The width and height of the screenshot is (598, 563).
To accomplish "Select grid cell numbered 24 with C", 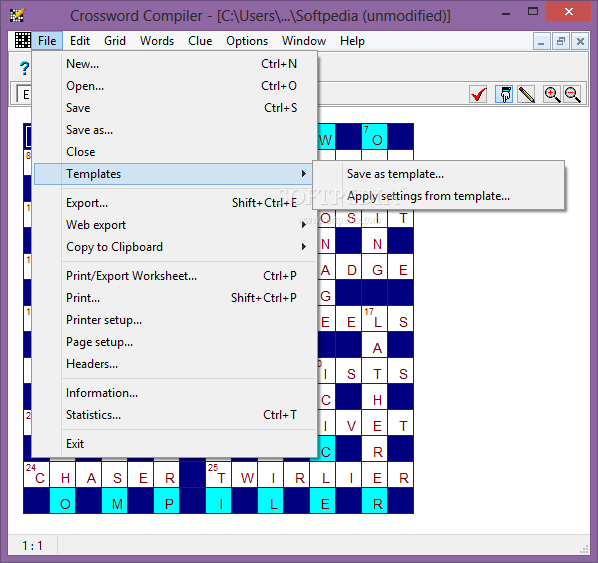I will pos(37,475).
